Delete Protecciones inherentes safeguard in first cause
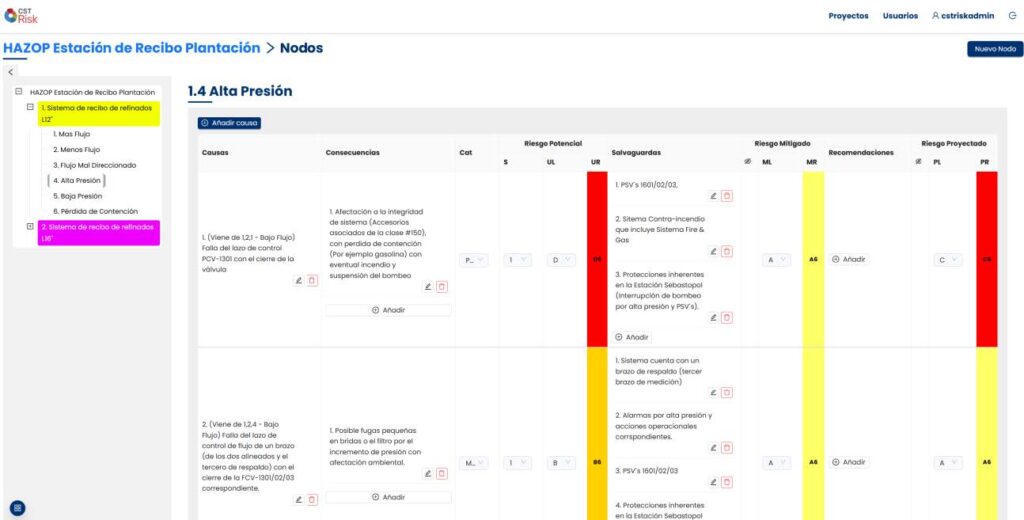This screenshot has height=520, width=1024. pos(727,317)
